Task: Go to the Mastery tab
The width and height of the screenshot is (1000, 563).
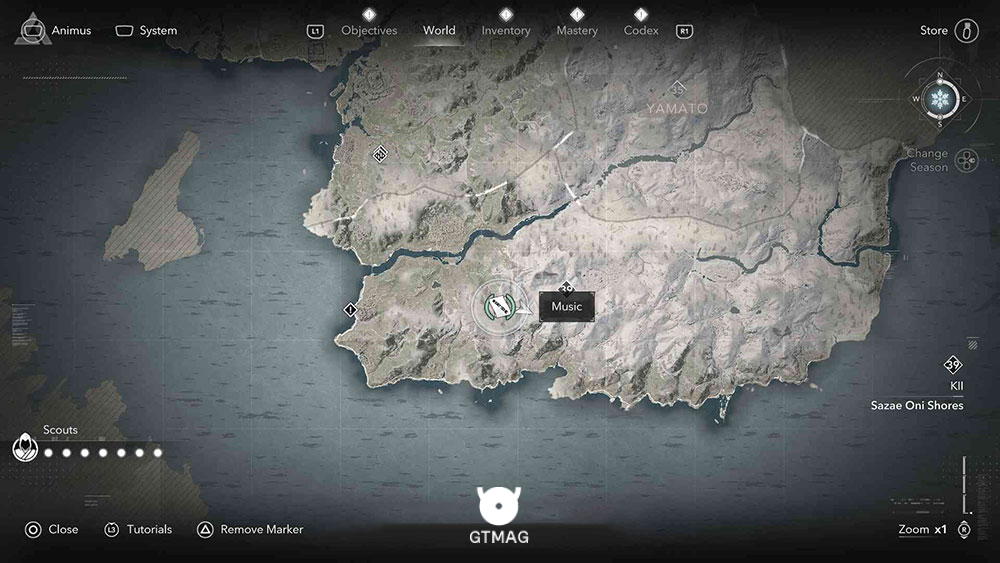Action: point(577,31)
